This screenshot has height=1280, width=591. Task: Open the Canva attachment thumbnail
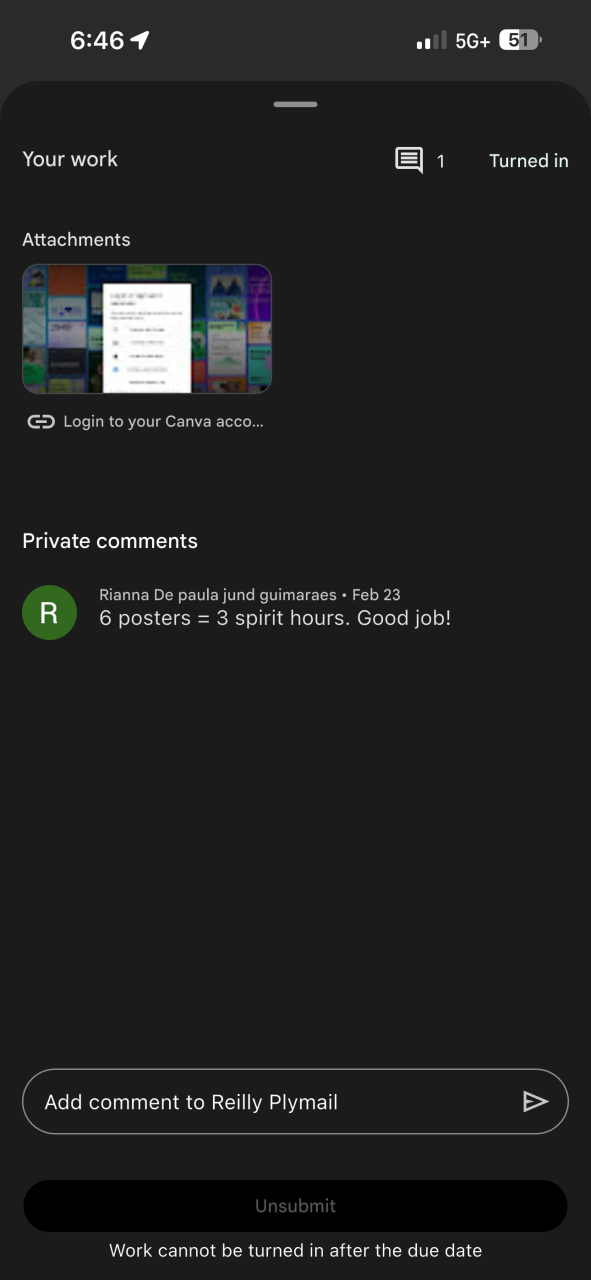point(147,329)
